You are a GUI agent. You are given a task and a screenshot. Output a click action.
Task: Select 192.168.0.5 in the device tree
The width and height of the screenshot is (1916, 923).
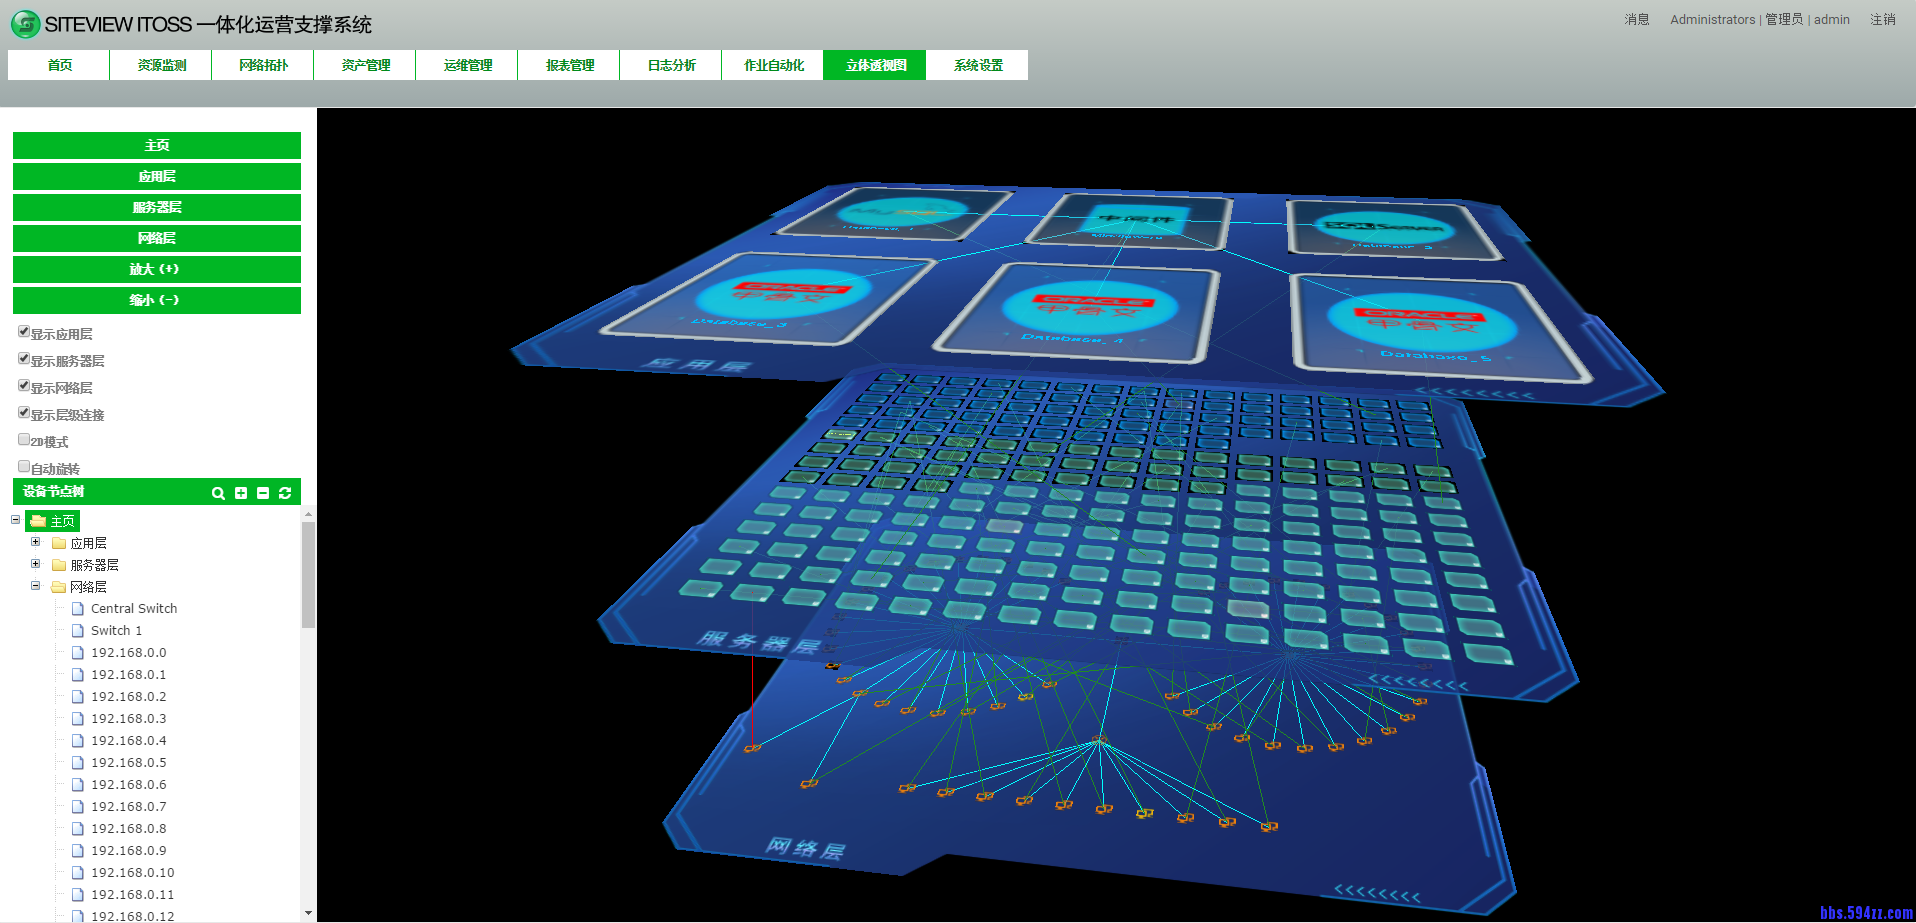tap(128, 763)
